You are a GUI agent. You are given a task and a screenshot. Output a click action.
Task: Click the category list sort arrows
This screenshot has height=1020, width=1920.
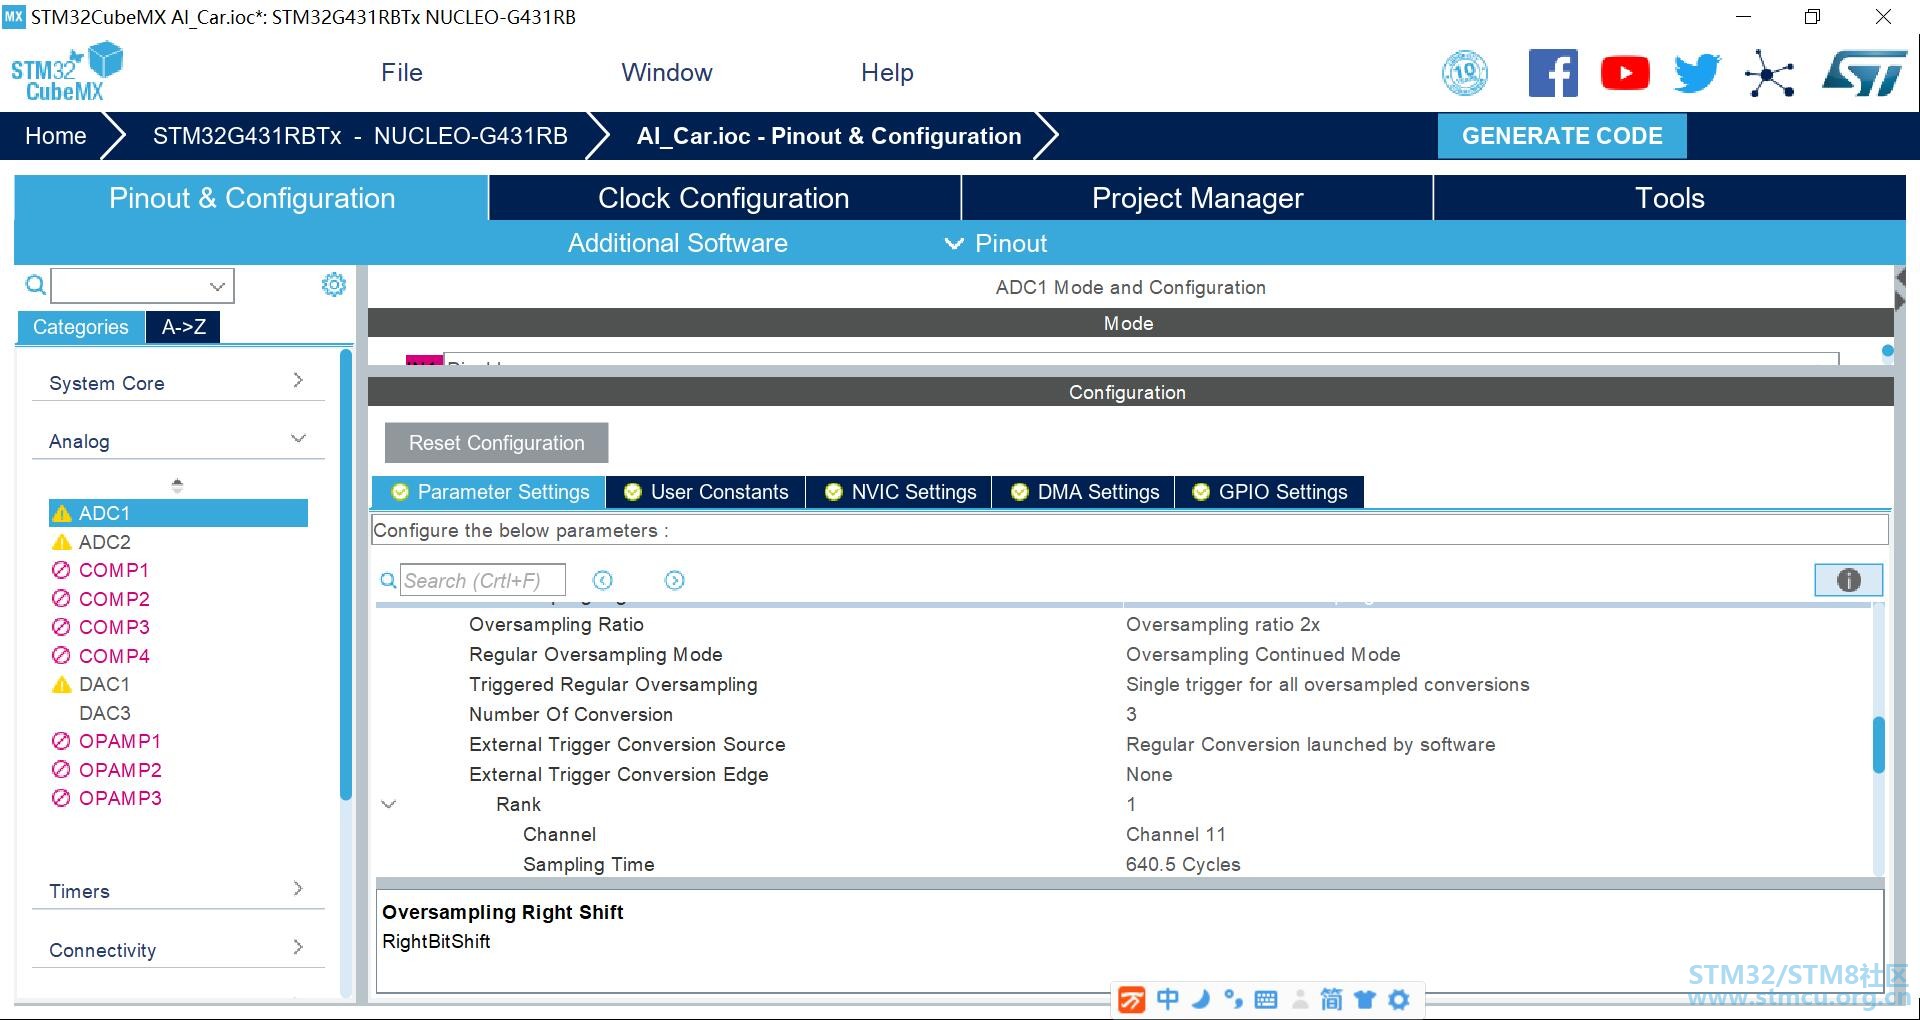[177, 486]
